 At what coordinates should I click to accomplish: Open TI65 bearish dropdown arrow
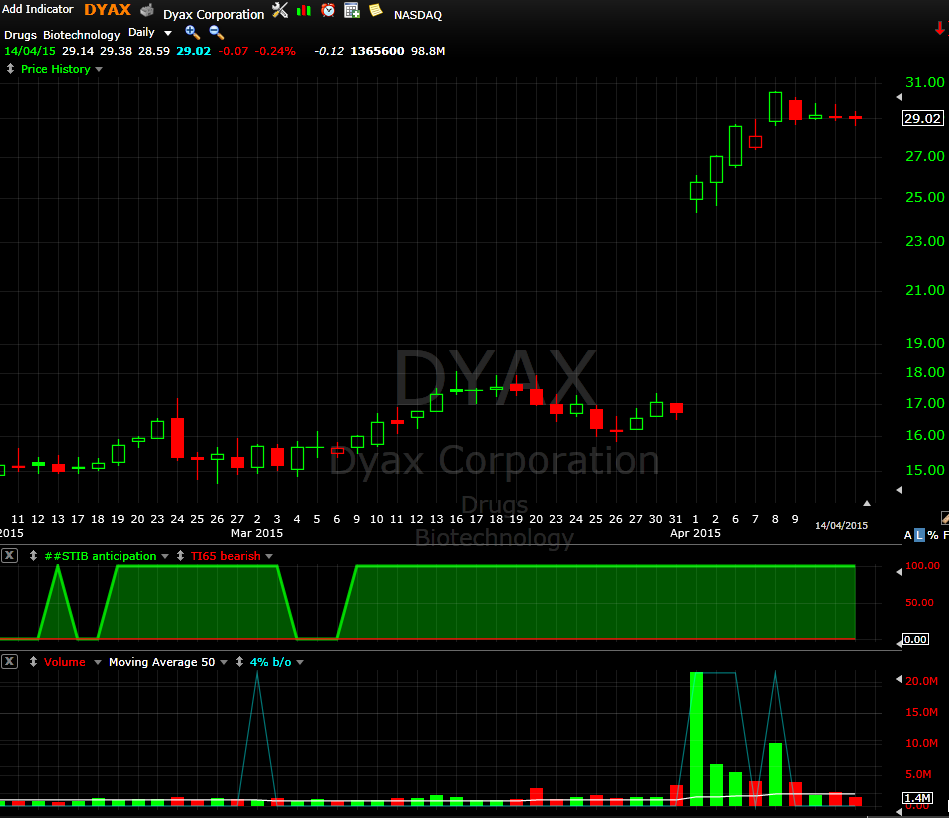point(269,556)
